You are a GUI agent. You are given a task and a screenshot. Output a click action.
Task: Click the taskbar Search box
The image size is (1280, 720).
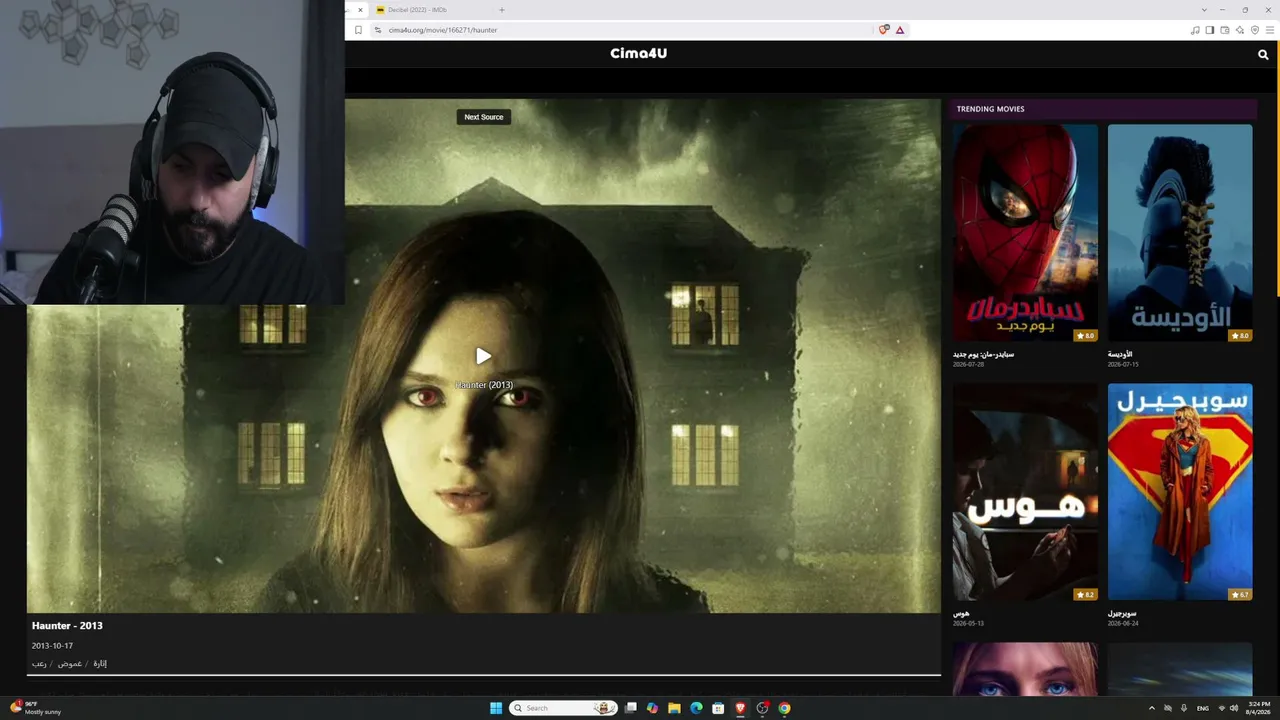point(563,708)
